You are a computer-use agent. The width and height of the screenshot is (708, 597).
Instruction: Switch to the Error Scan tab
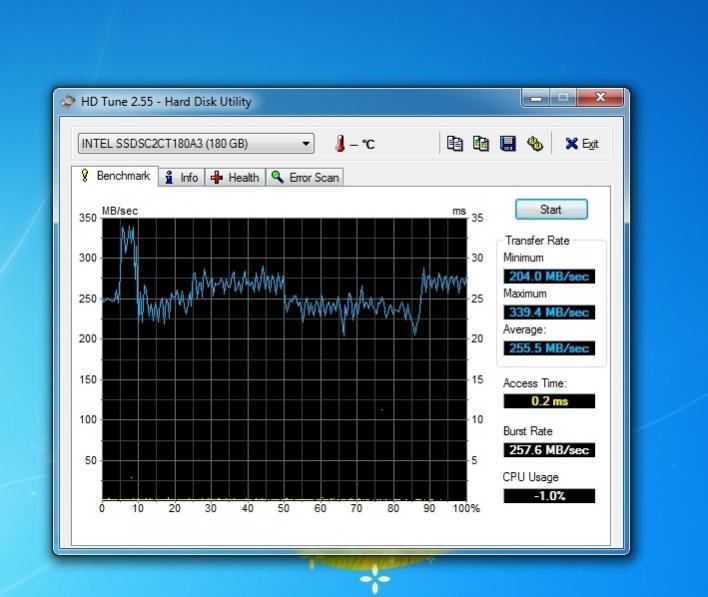(305, 177)
